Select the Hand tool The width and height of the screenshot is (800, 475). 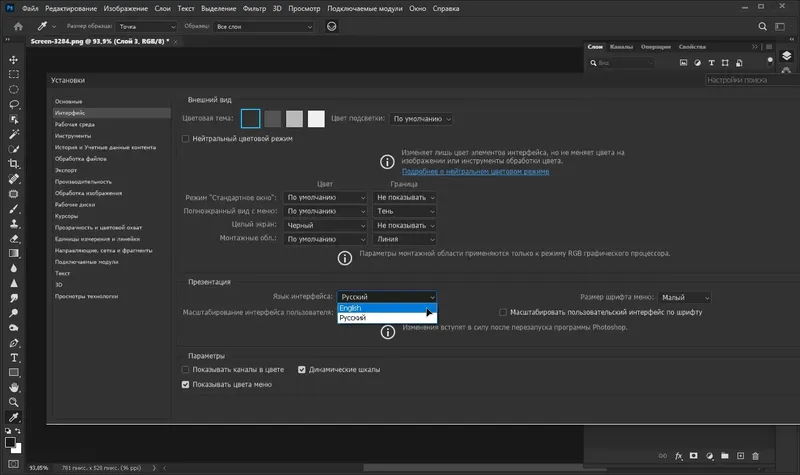click(14, 387)
